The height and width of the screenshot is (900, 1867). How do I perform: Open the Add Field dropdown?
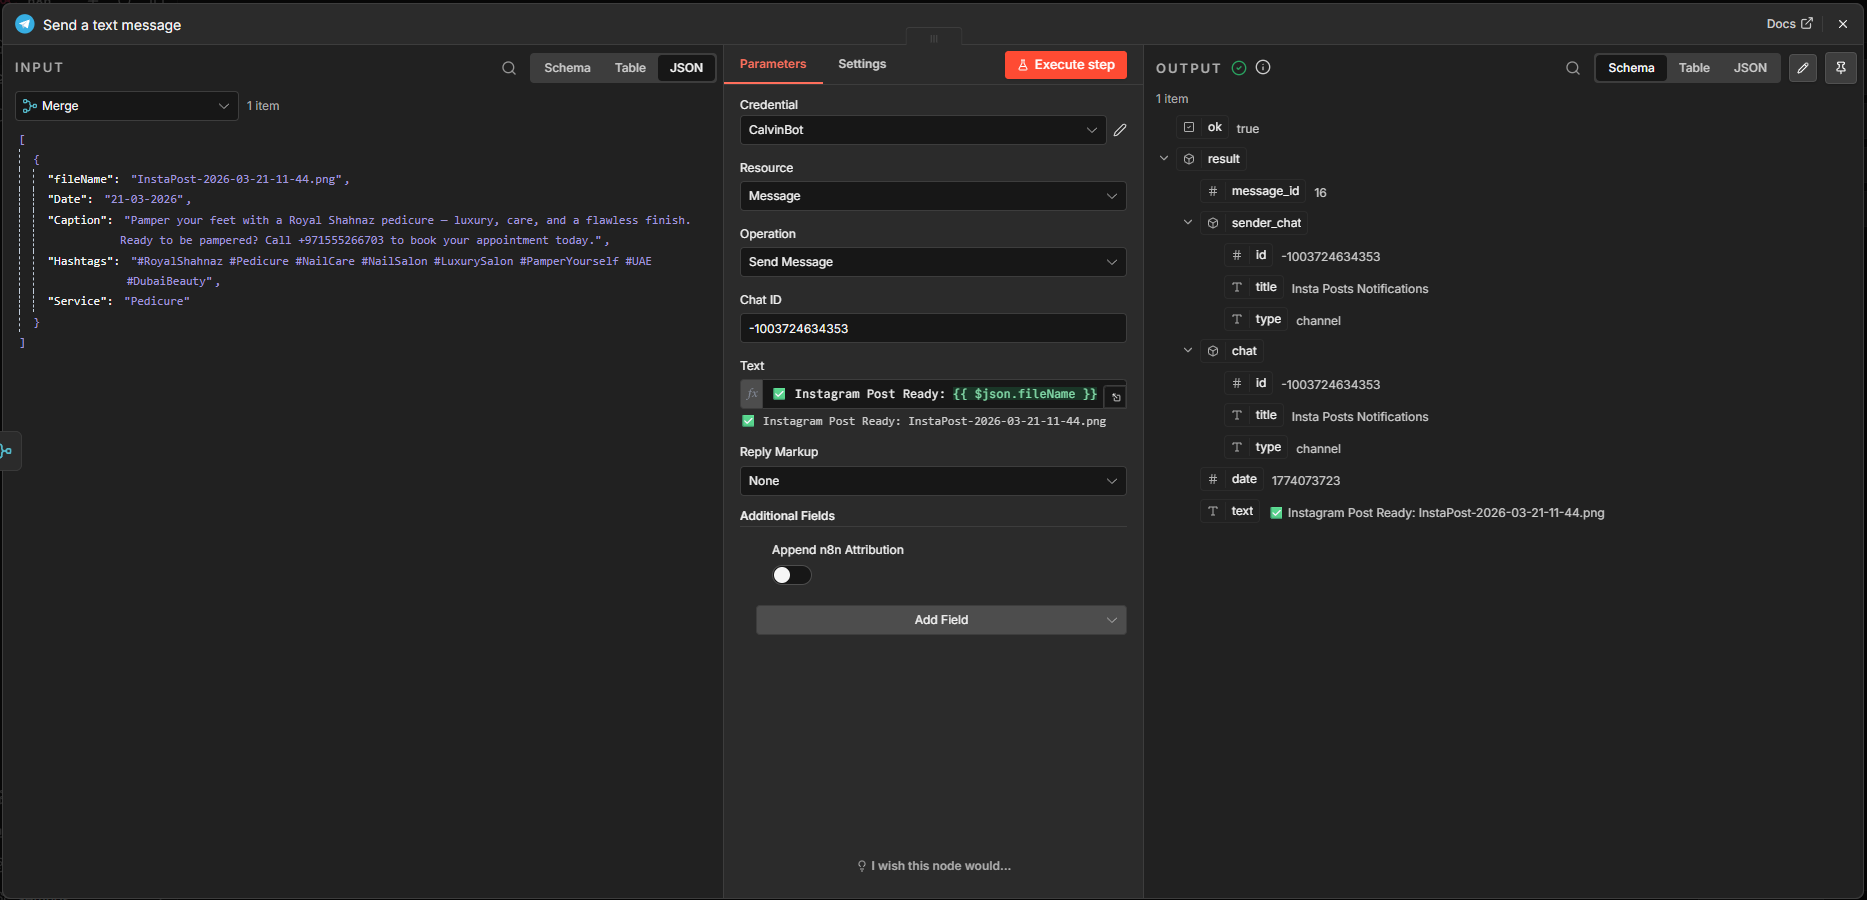point(940,620)
